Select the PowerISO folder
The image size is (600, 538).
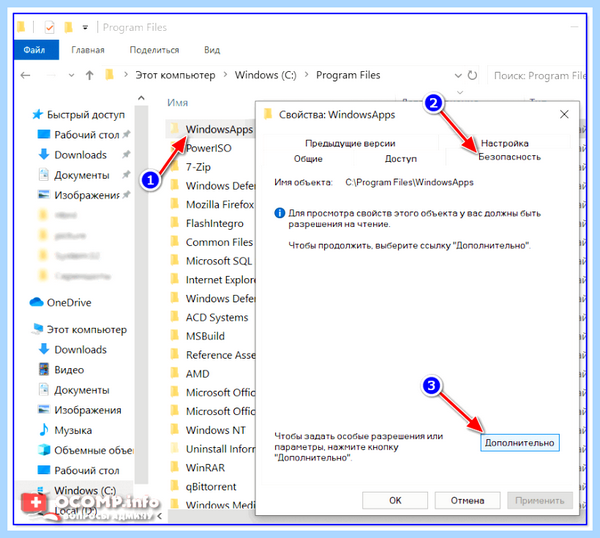[201, 148]
